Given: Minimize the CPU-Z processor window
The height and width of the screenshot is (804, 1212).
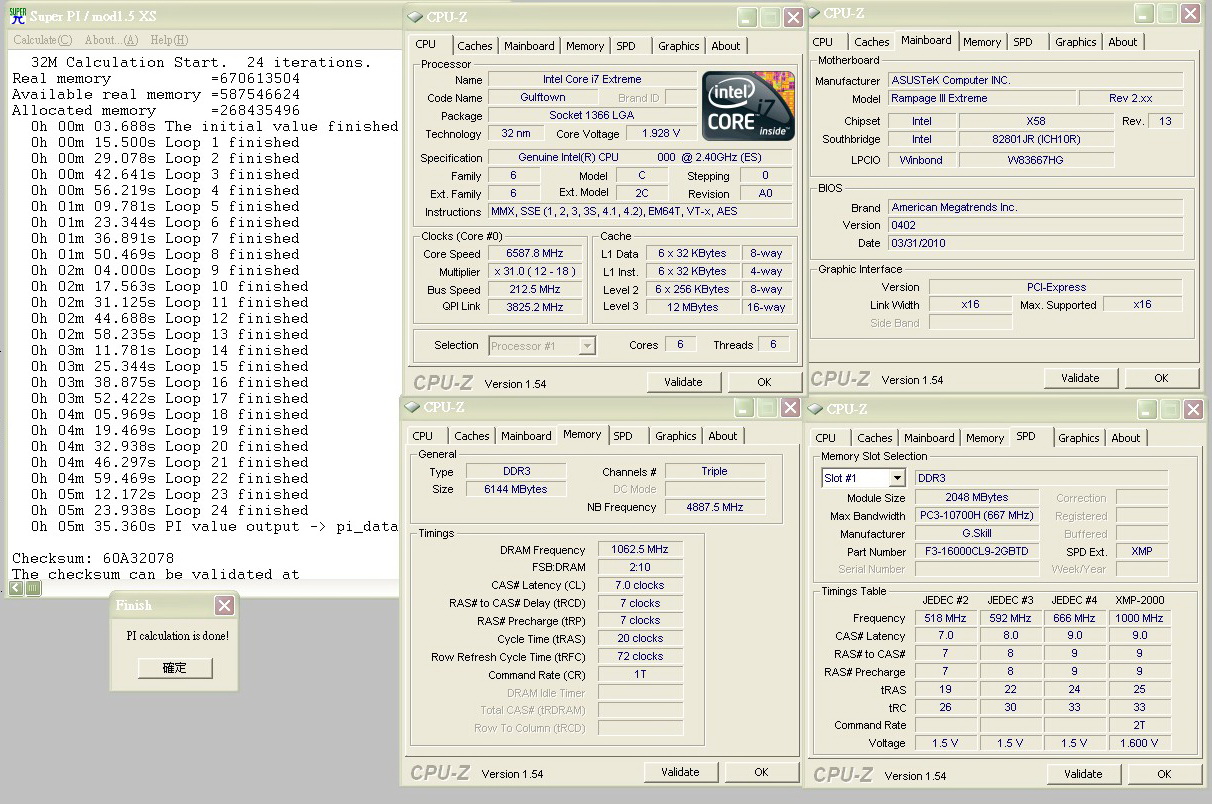Looking at the screenshot, I should tap(747, 17).
